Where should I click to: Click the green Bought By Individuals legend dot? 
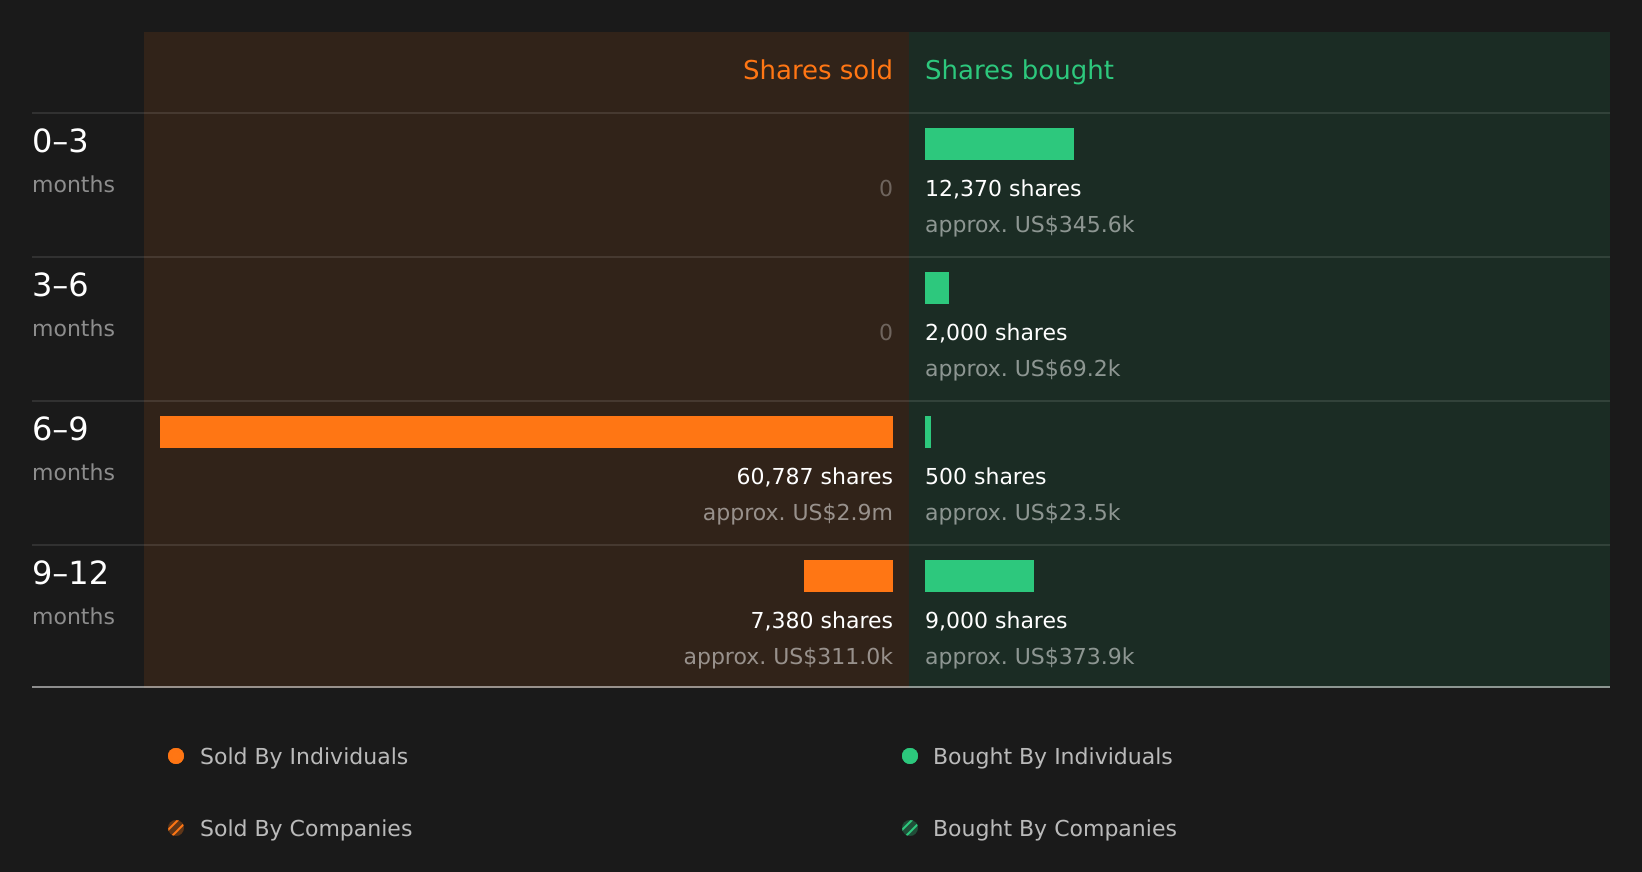coord(910,756)
